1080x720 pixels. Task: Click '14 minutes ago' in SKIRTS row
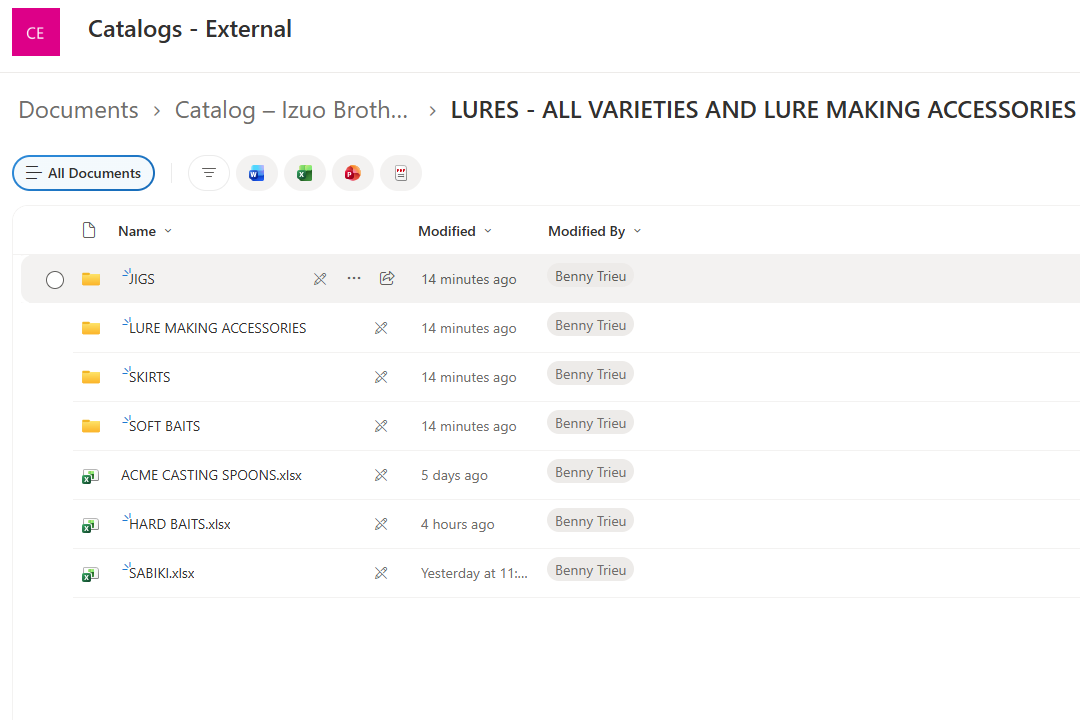(468, 377)
